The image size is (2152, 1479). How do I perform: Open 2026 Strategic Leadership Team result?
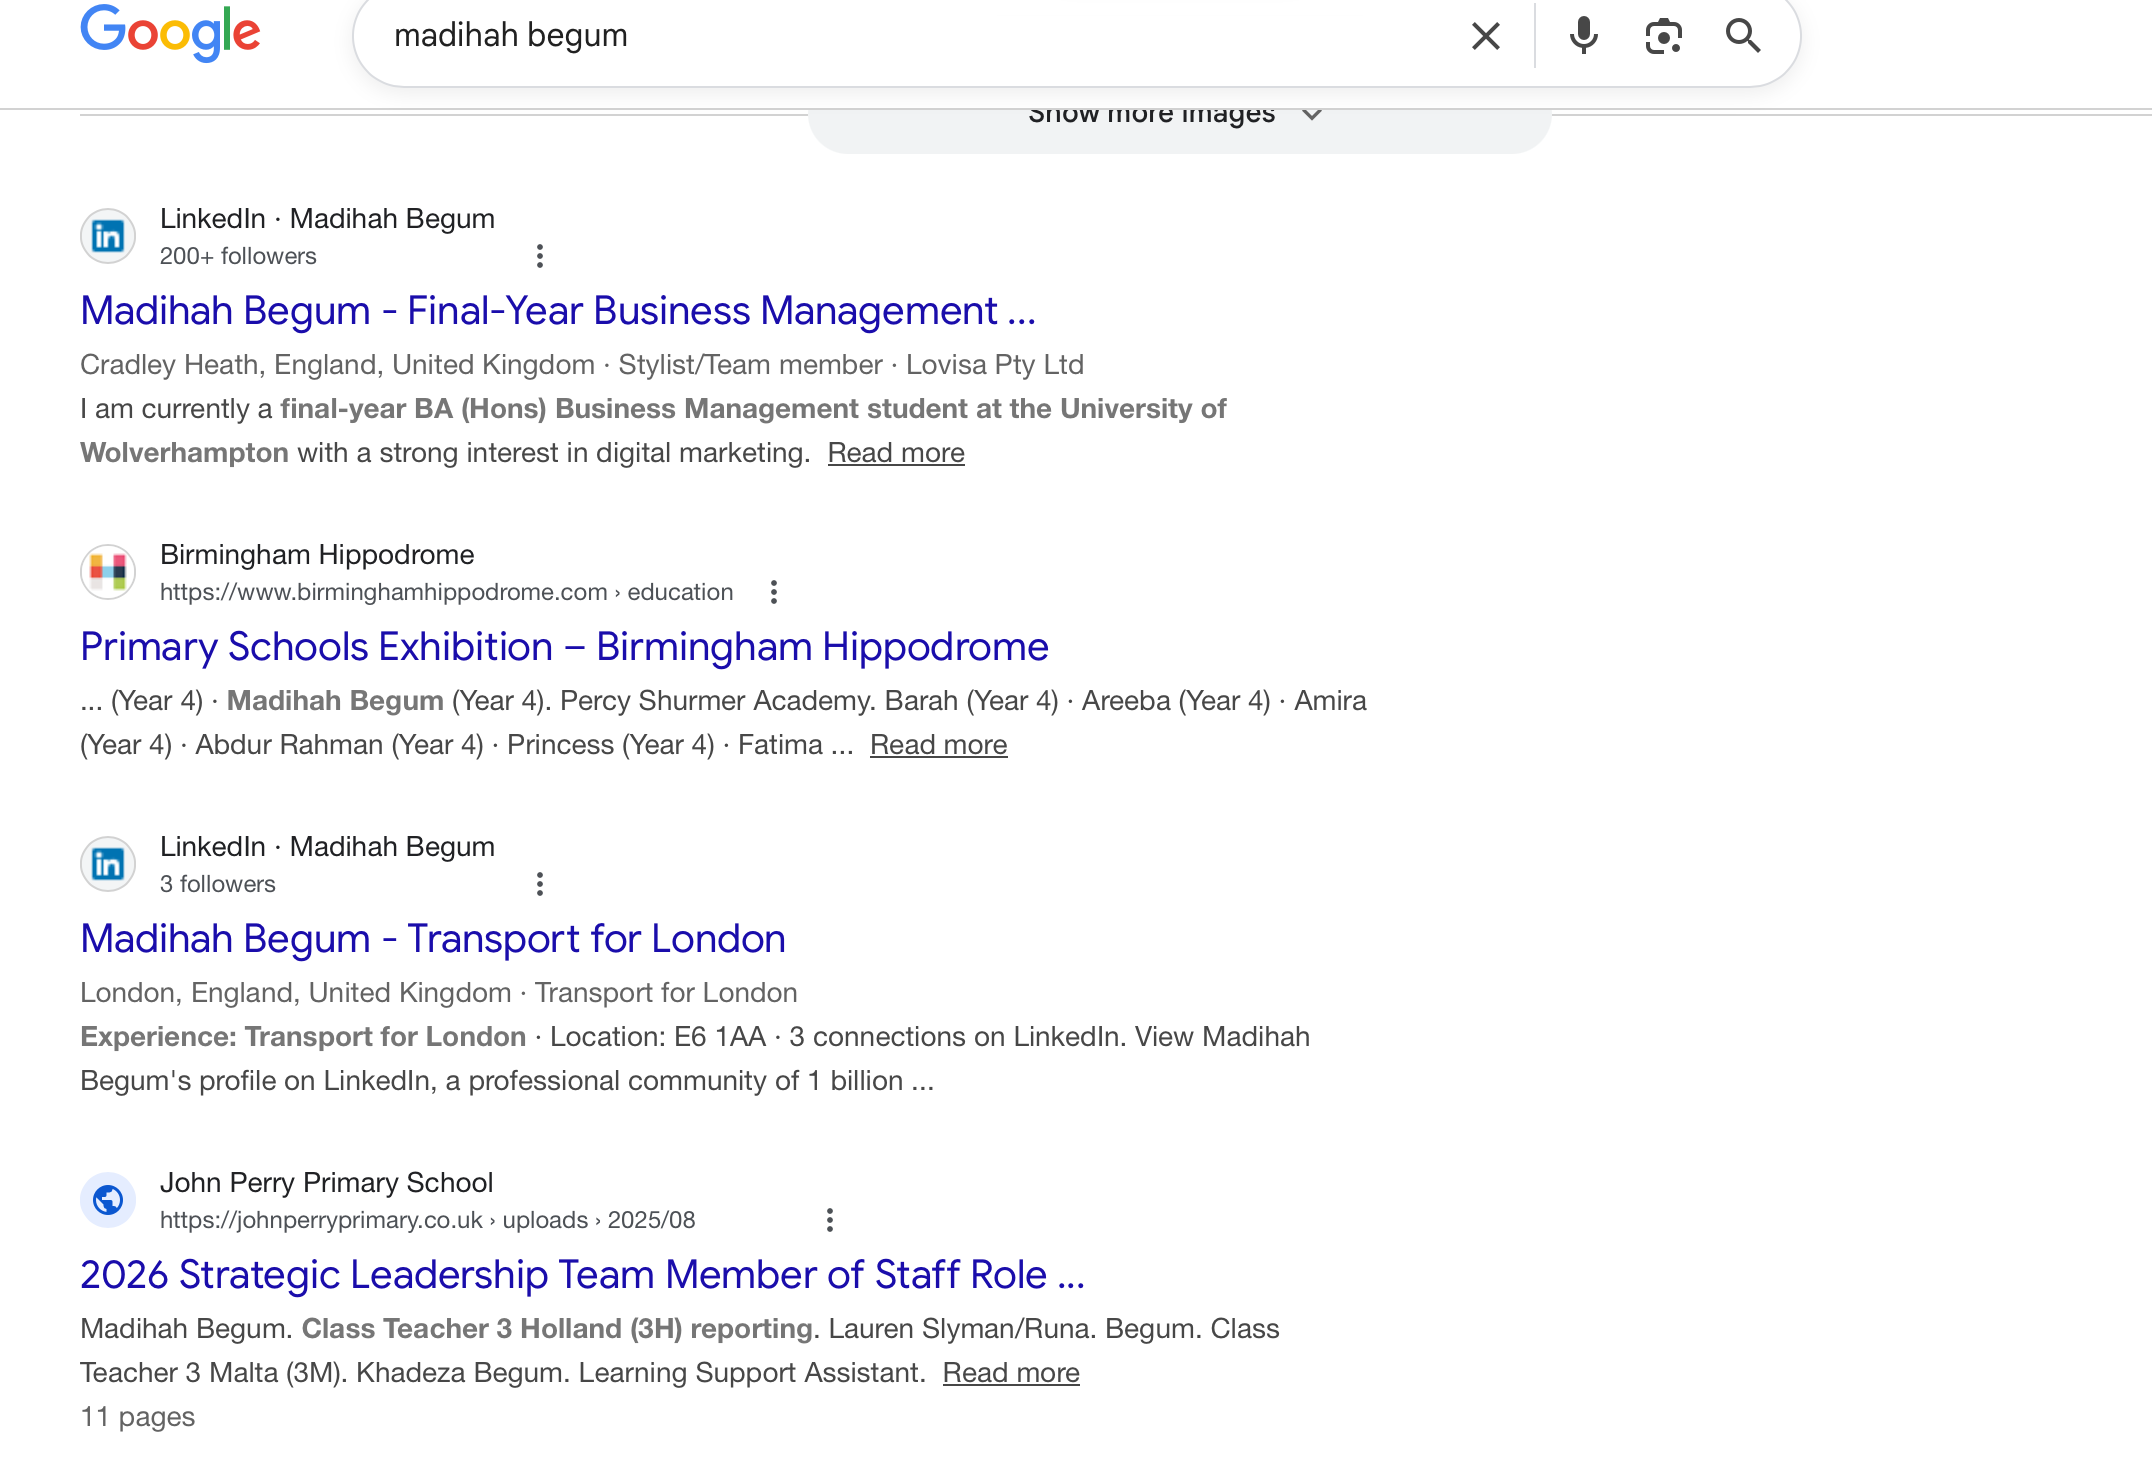pos(582,1275)
